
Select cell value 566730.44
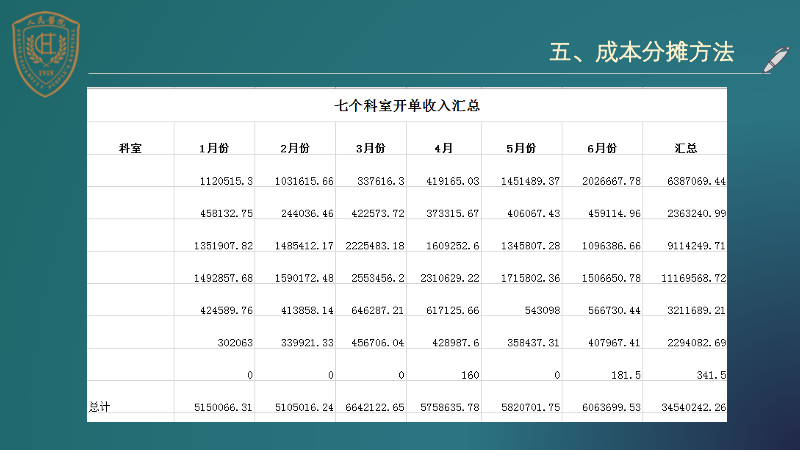614,310
